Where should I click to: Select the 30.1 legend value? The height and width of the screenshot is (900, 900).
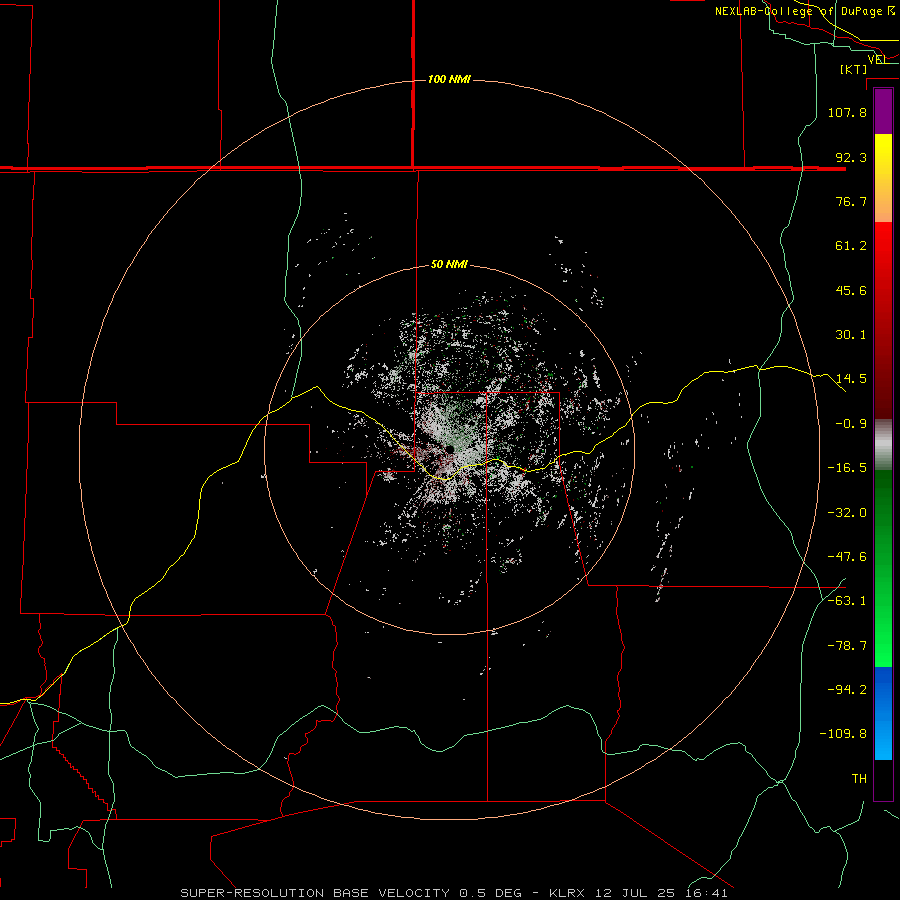pos(851,335)
